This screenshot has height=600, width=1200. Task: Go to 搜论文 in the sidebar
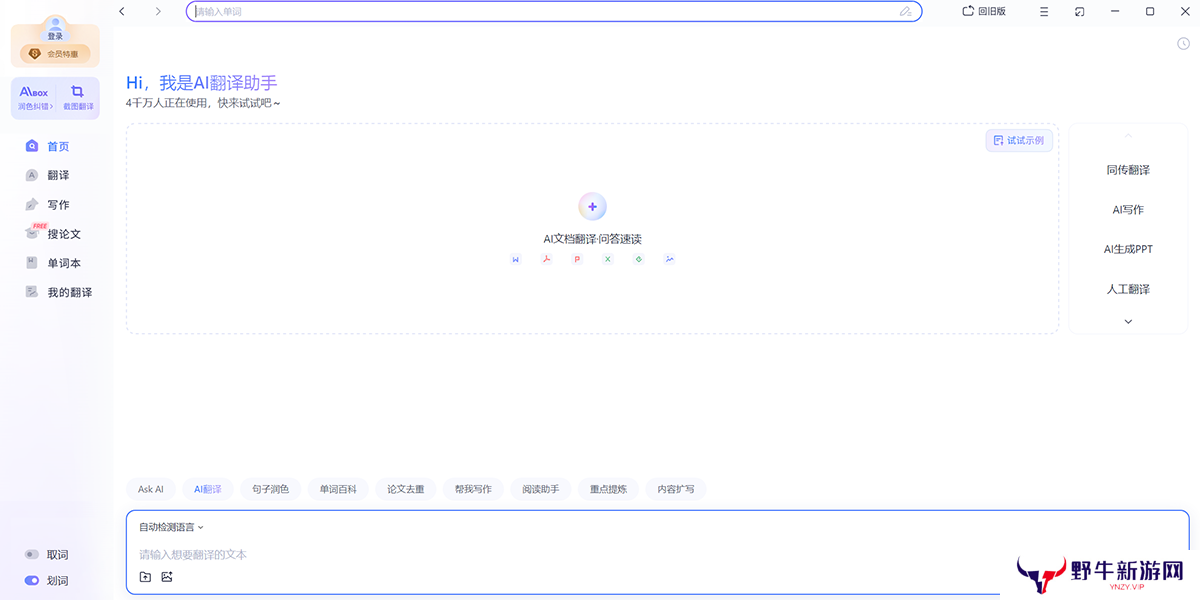pyautogui.click(x=64, y=234)
